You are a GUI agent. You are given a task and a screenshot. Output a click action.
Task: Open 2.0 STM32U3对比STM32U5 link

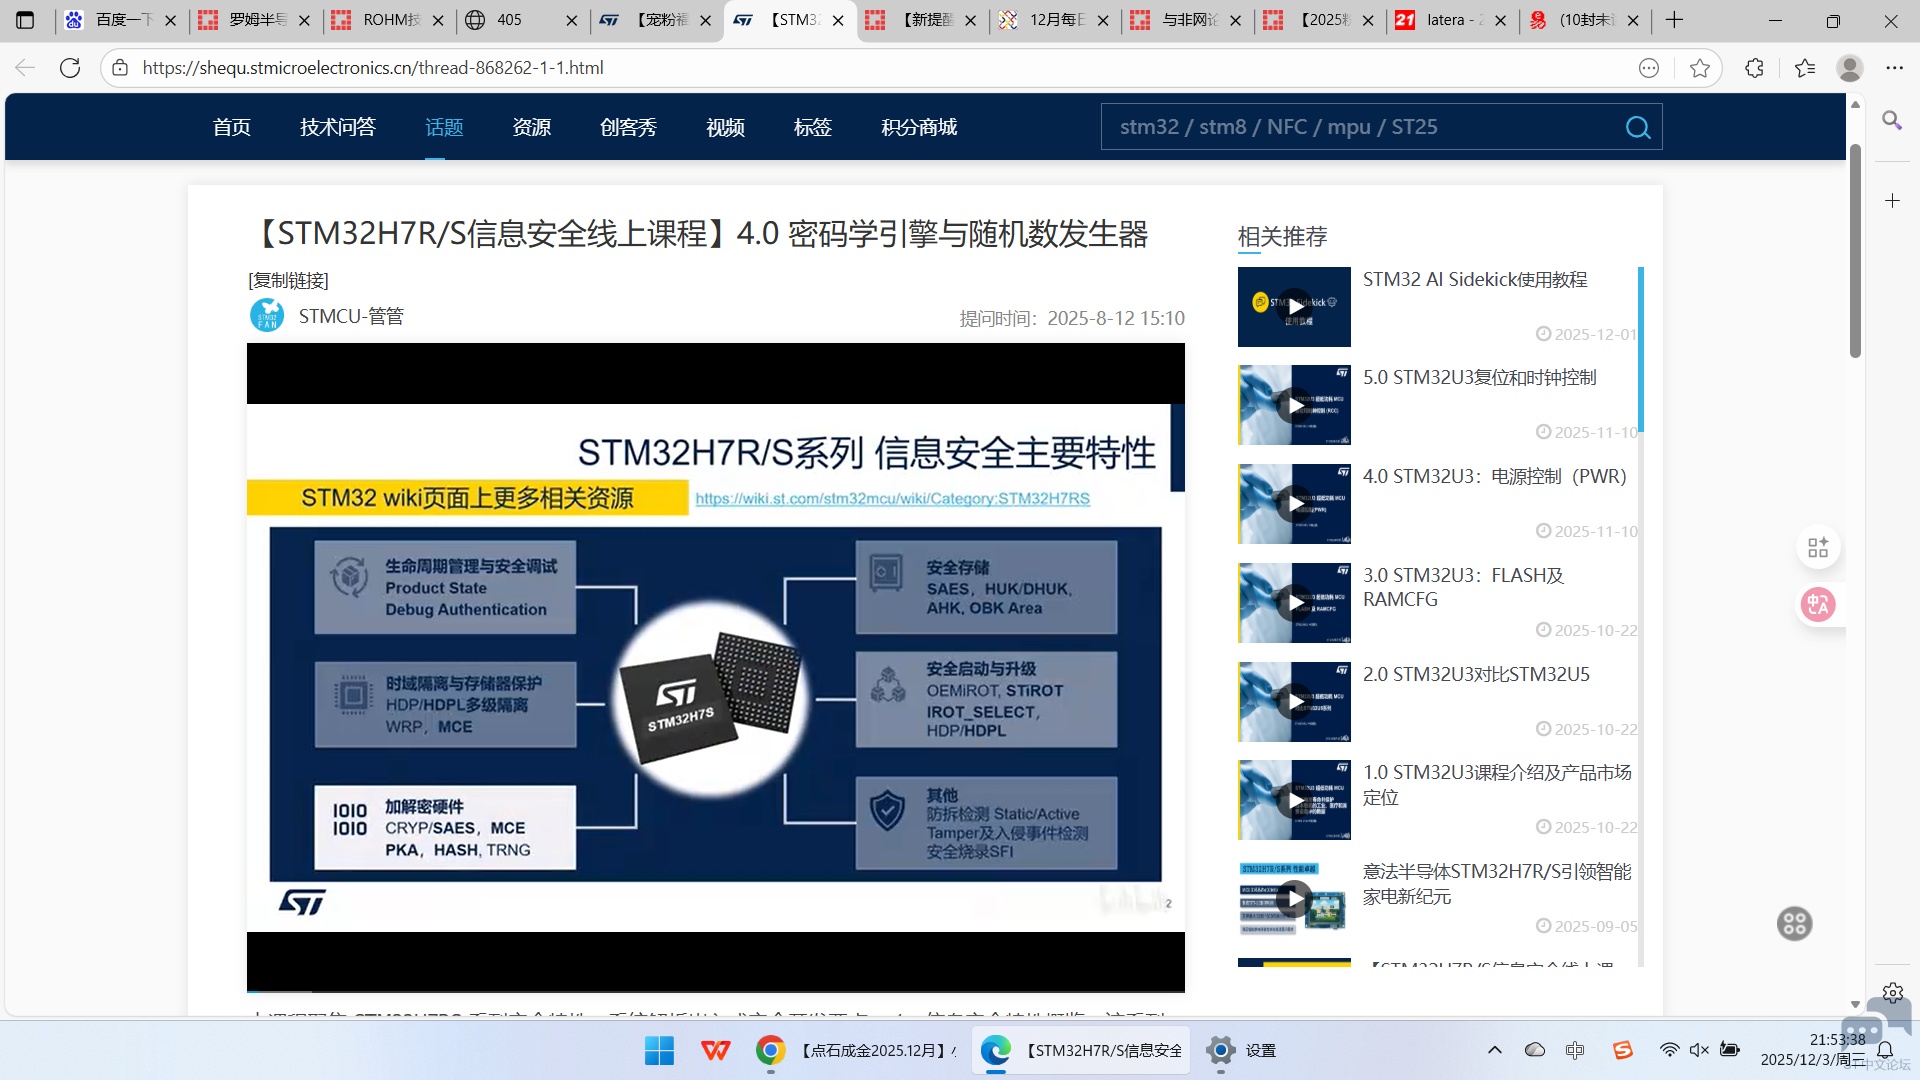coord(1476,674)
